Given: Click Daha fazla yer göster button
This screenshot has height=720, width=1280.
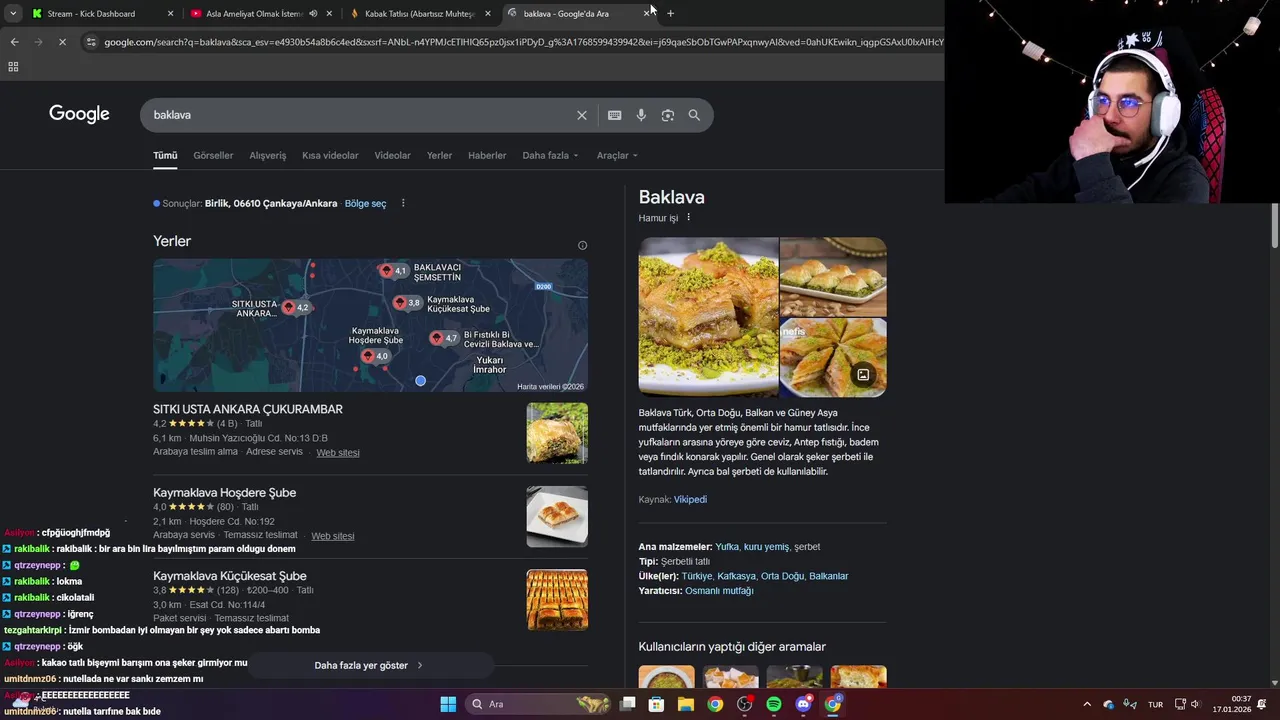Looking at the screenshot, I should tap(369, 665).
